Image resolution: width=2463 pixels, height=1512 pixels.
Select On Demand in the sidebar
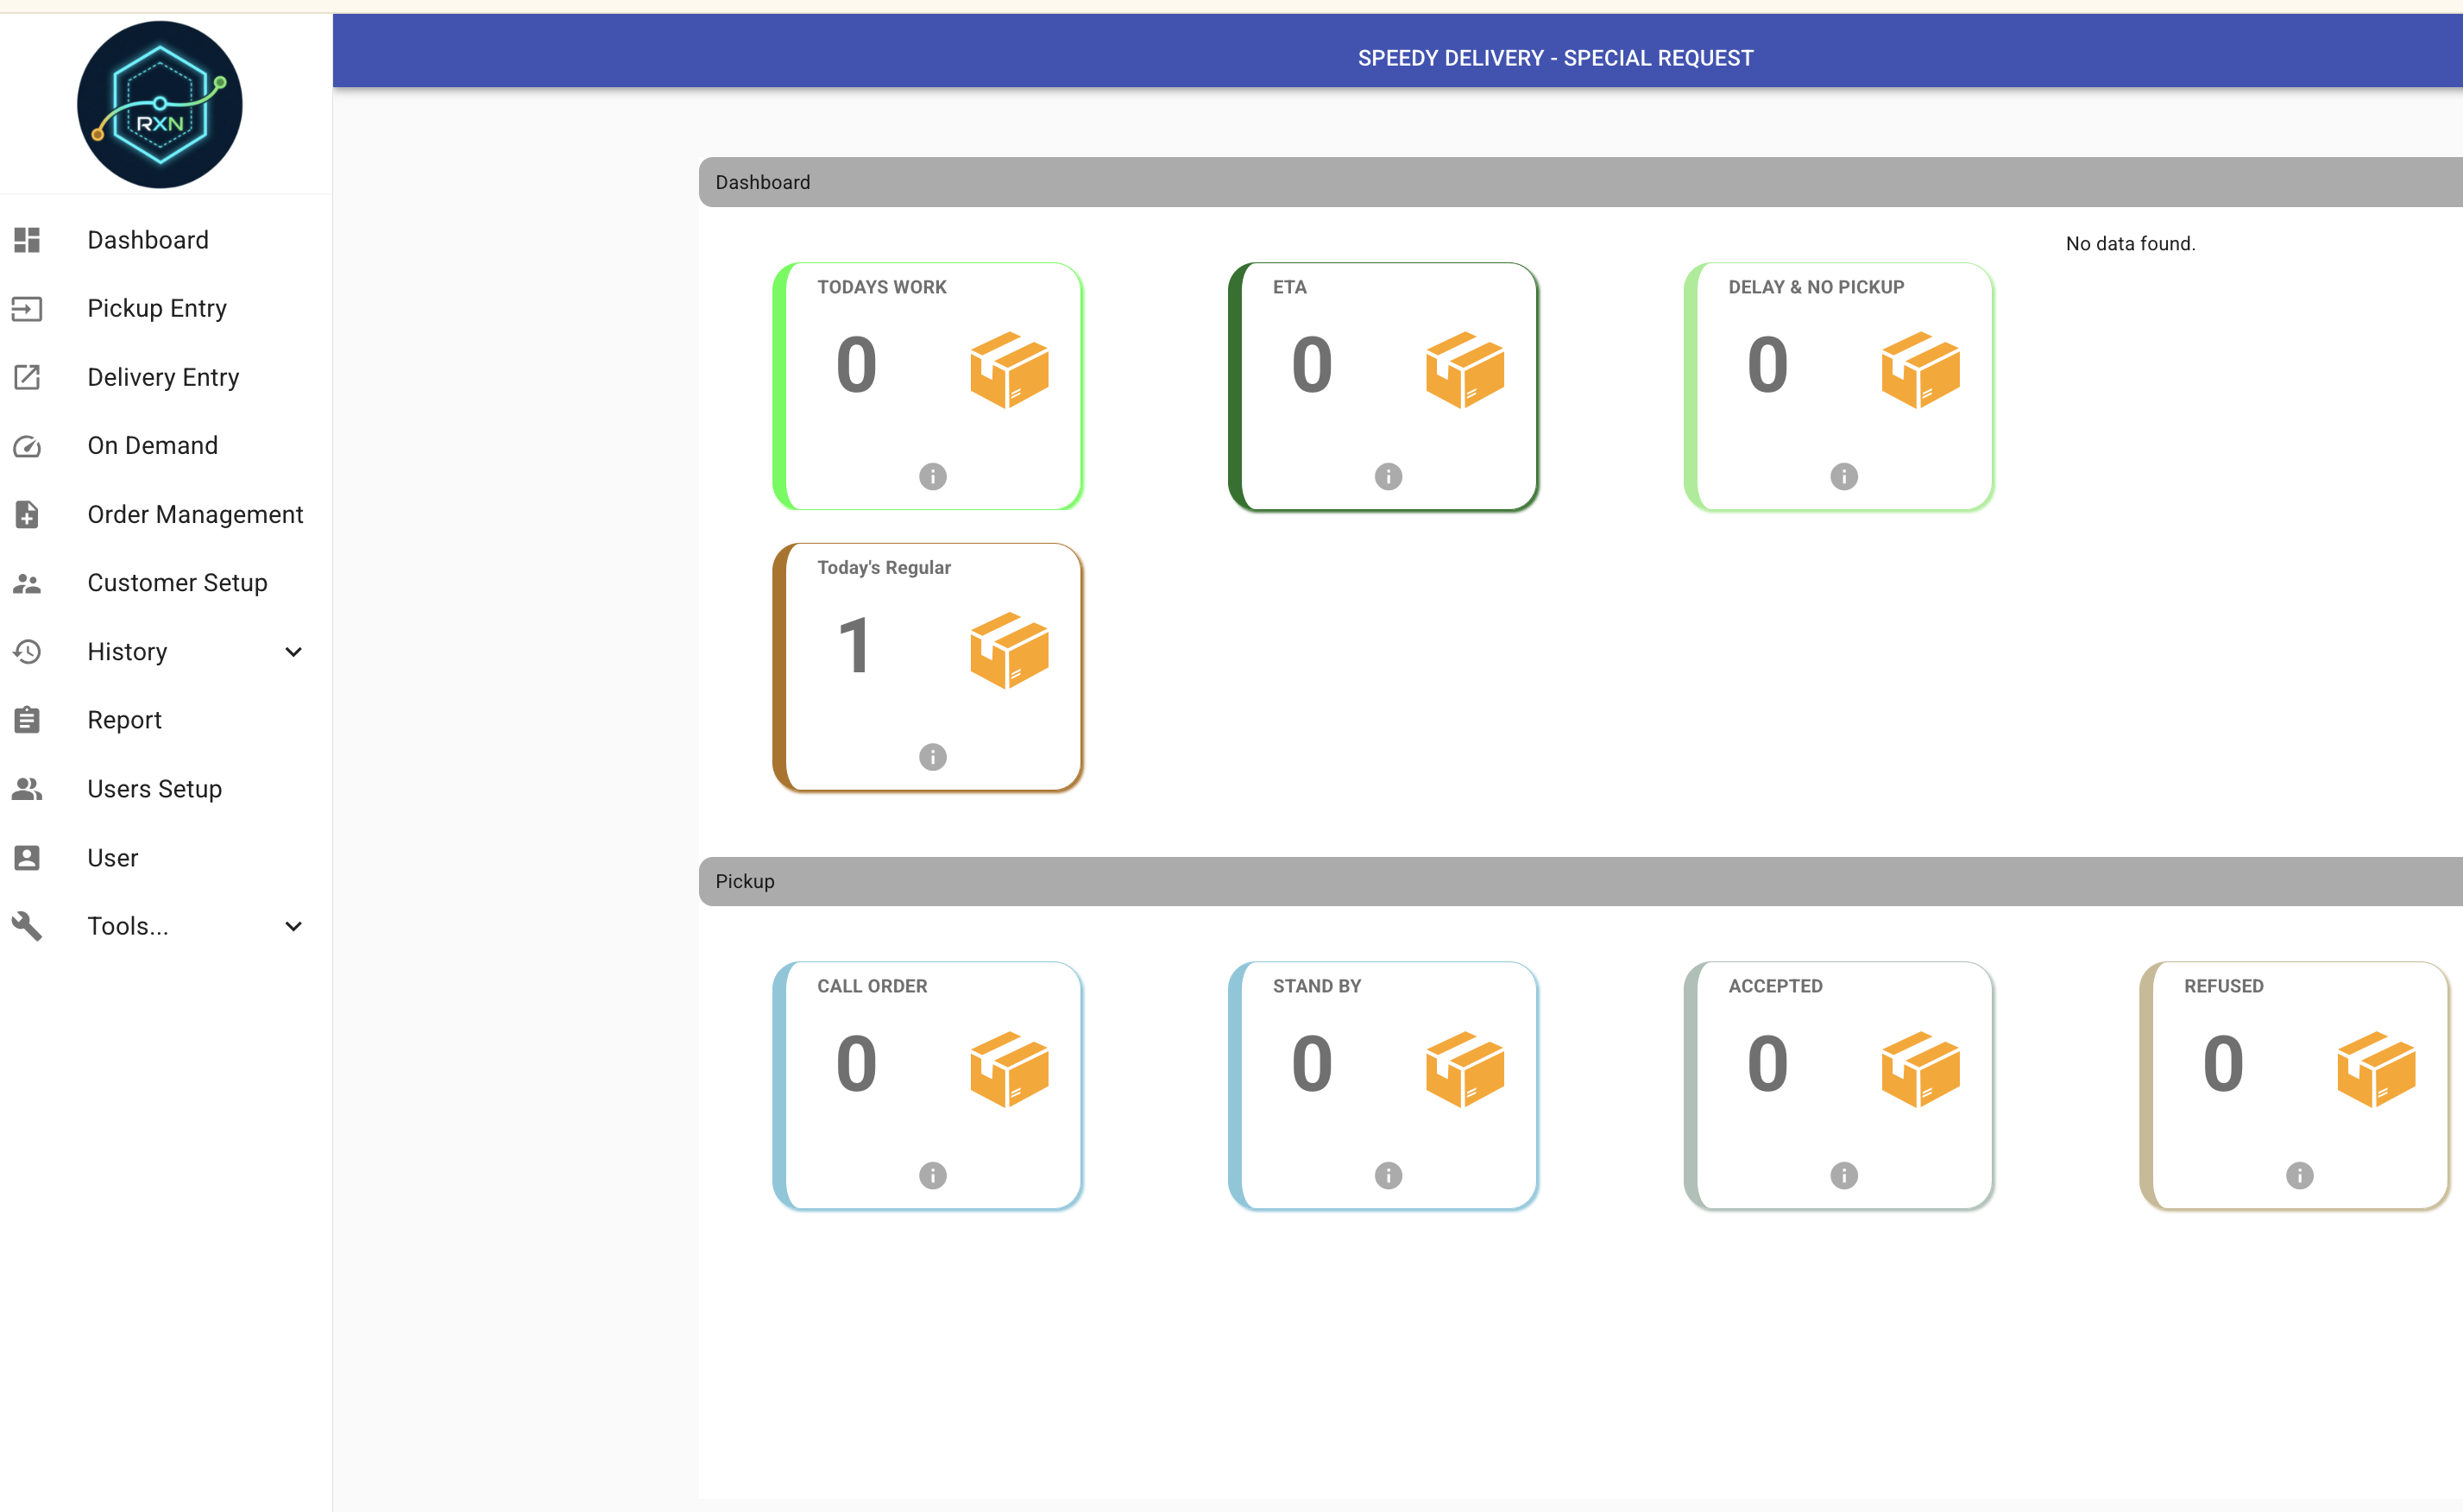coord(152,446)
